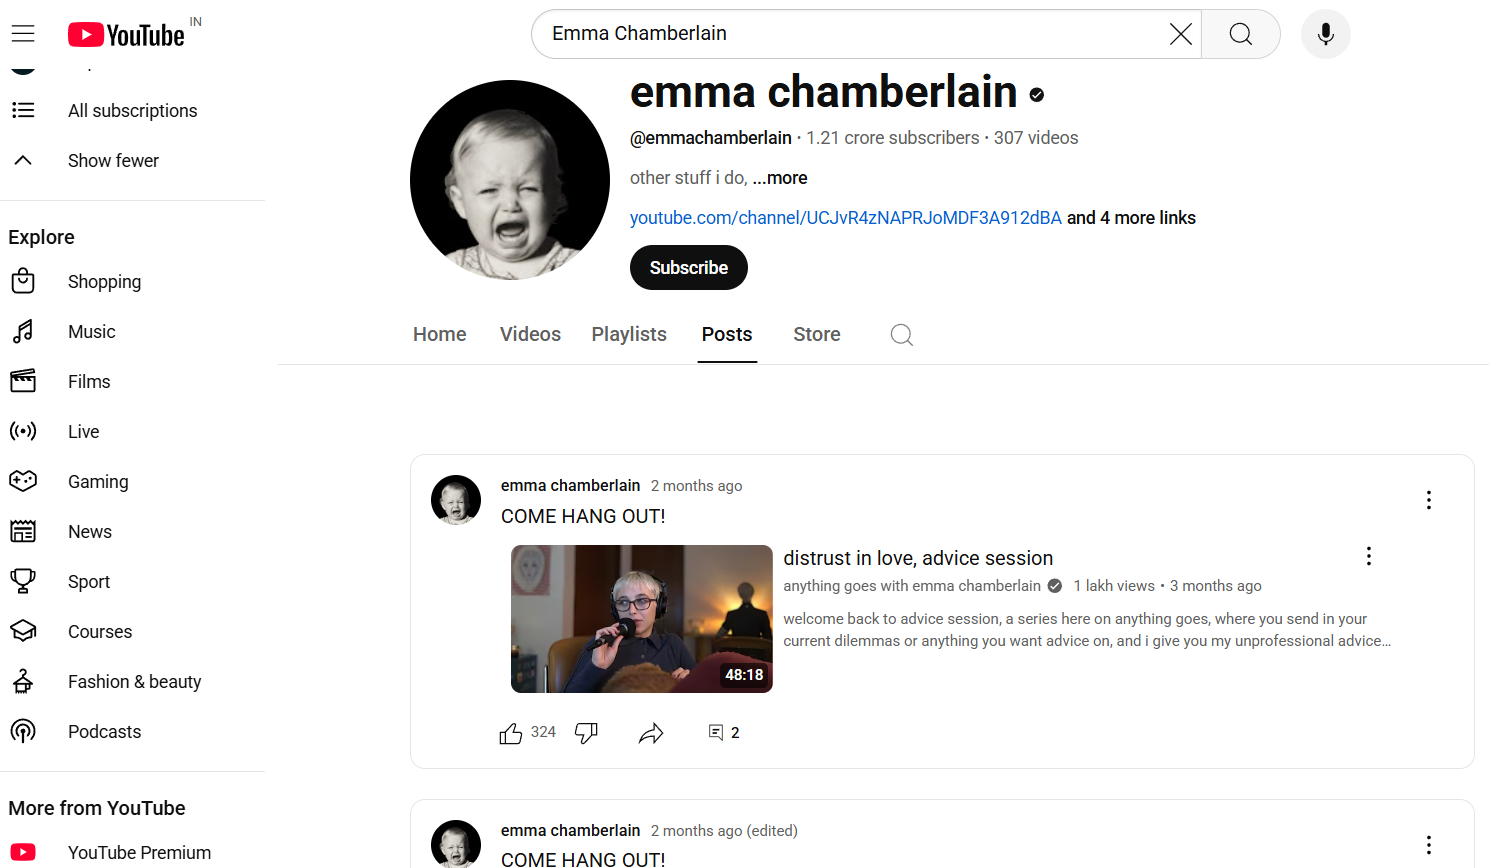Click the magnifier search button
1489x868 pixels.
click(1240, 34)
